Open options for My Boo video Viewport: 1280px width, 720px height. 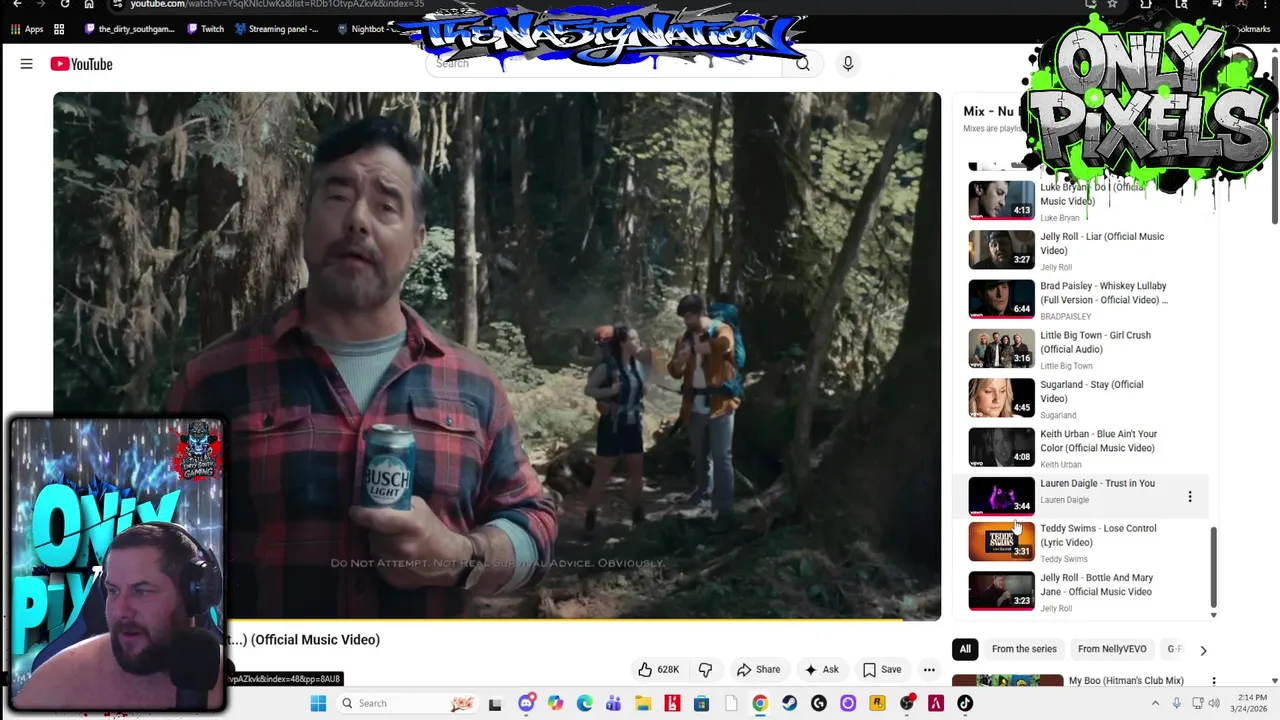pos(1214,681)
